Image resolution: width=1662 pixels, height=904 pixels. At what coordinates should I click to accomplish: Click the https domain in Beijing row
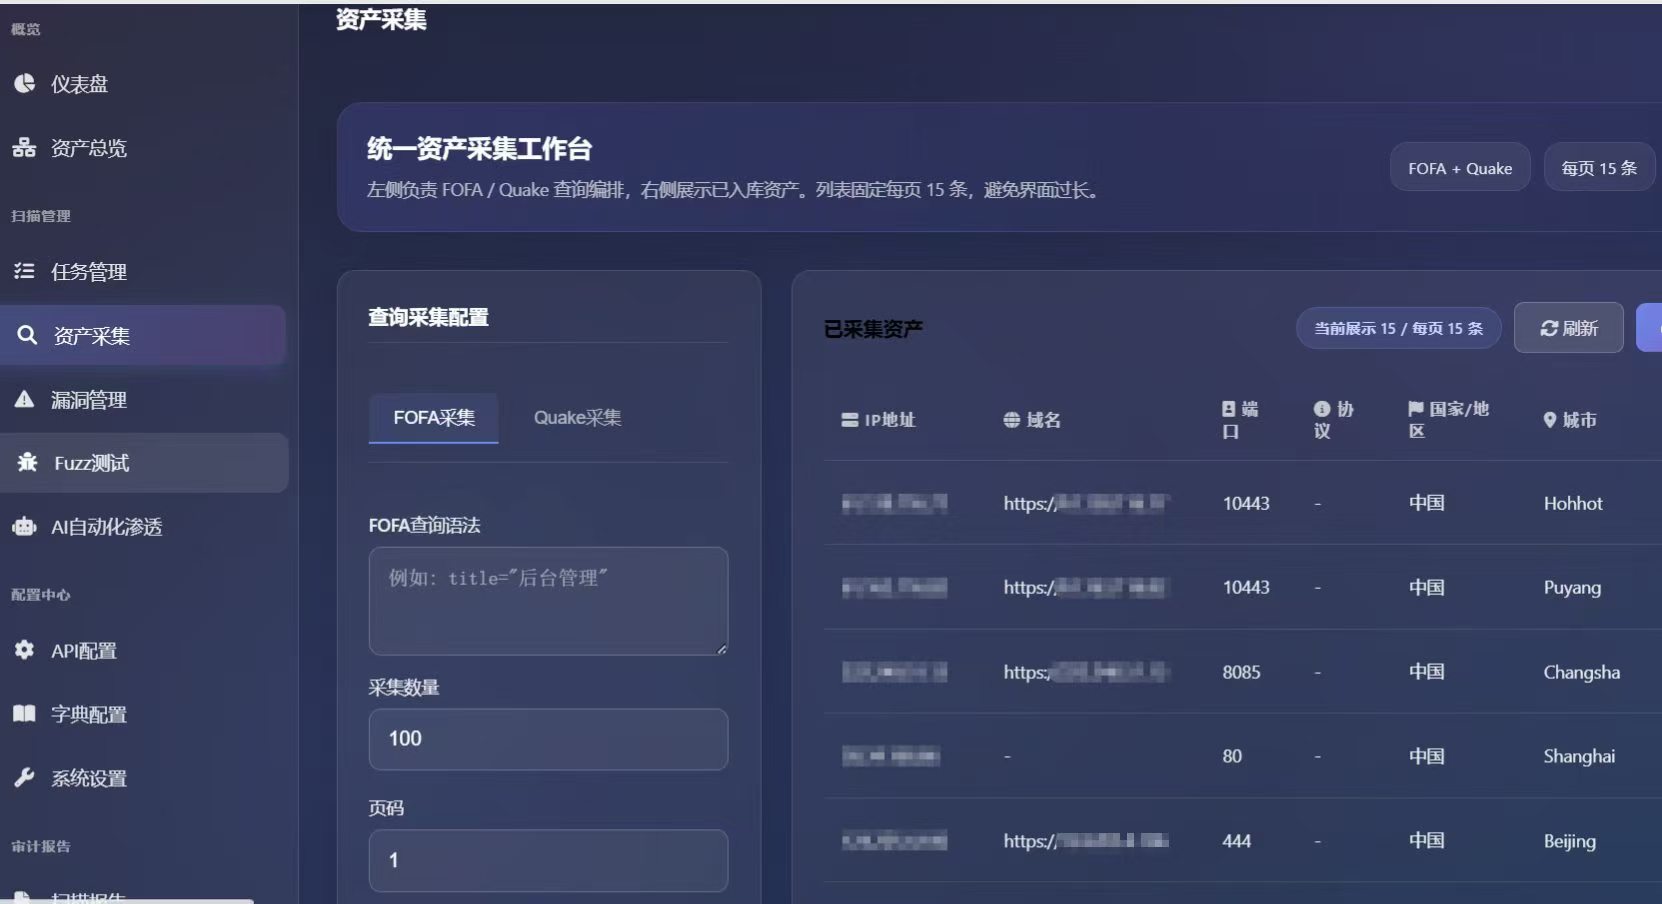(x=1086, y=841)
